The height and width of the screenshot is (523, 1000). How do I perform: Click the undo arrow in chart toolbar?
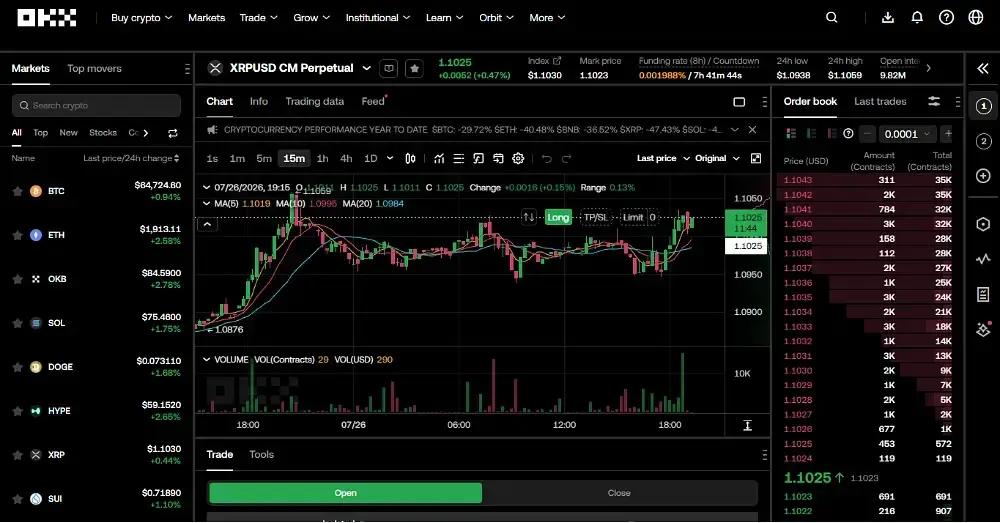point(547,158)
